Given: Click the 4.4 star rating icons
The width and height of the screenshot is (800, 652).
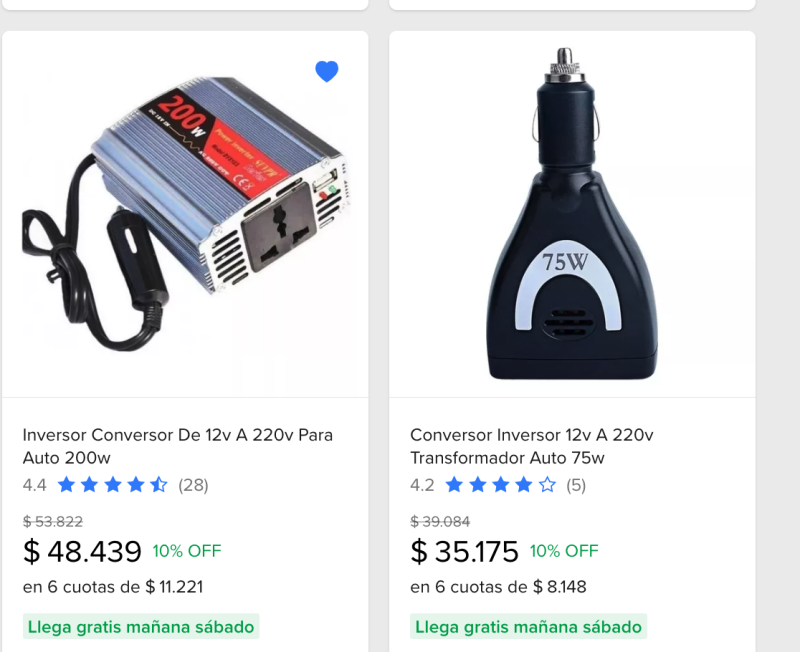Looking at the screenshot, I should coord(112,485).
